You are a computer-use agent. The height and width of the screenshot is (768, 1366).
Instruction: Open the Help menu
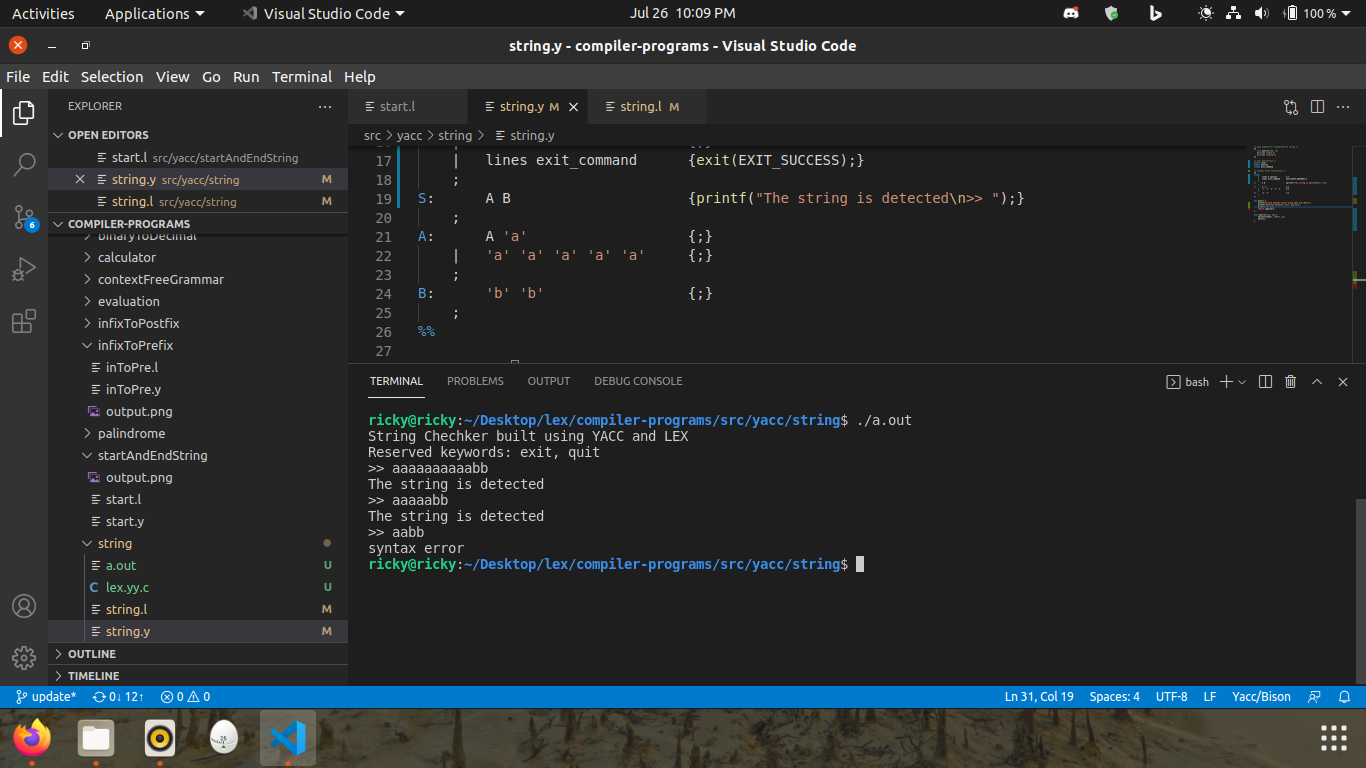point(359,77)
